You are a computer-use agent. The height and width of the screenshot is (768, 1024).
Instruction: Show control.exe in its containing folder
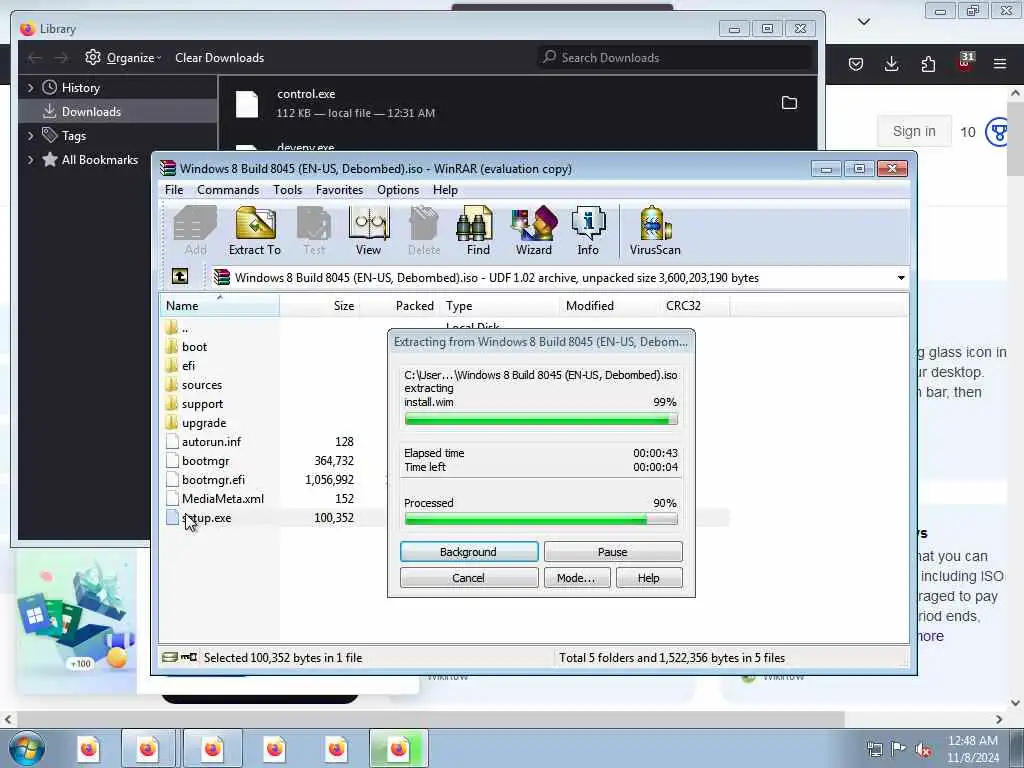click(789, 103)
